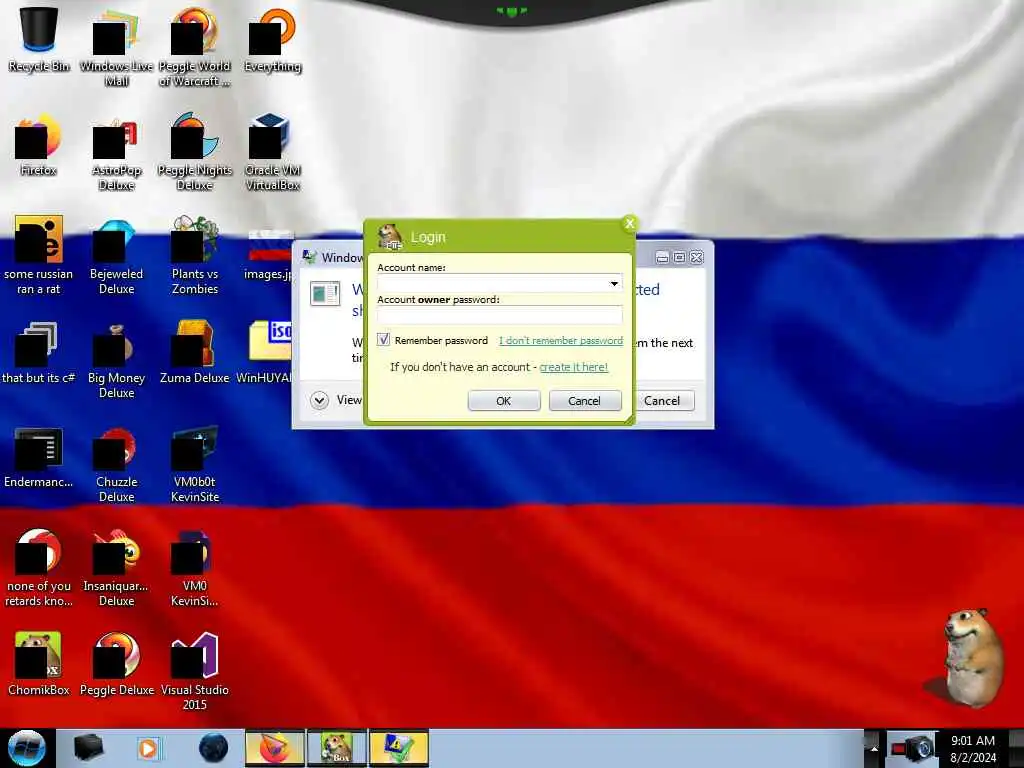Open the Firefox desktop shortcut
This screenshot has width=1024, height=768.
pos(39,144)
